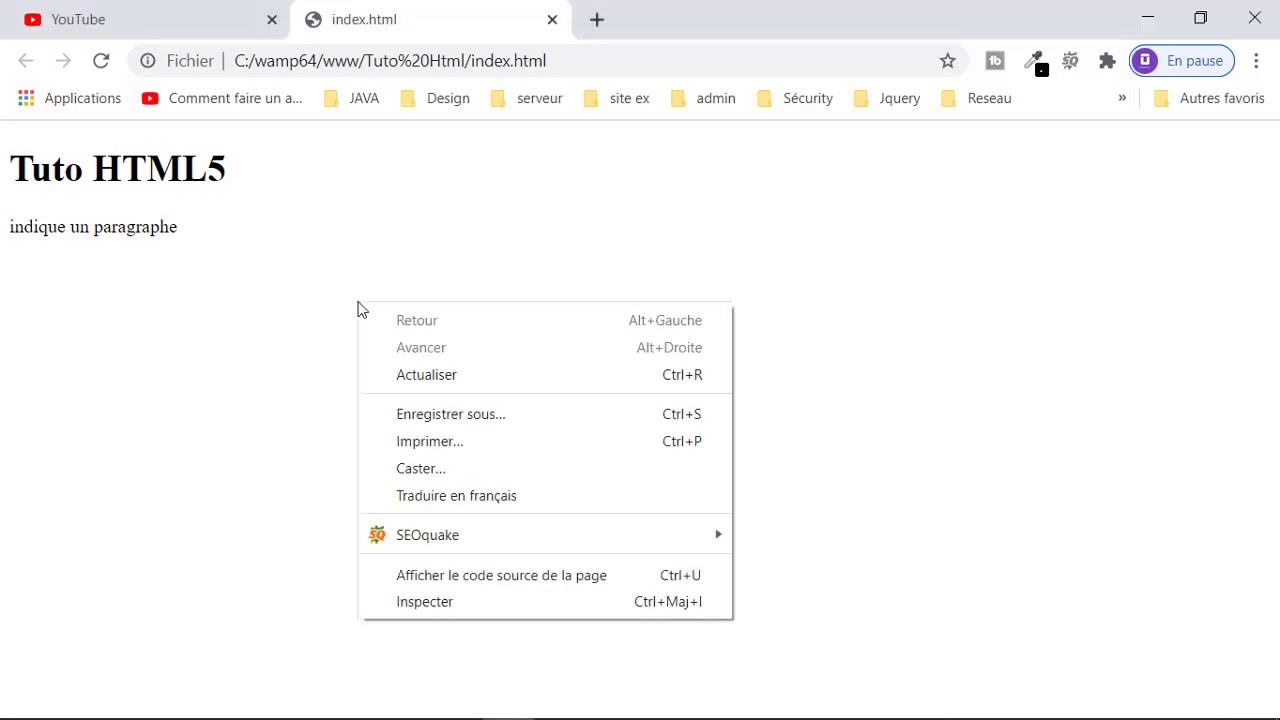This screenshot has width=1280, height=720.
Task: Bookmark this page with the star icon
Action: point(948,61)
